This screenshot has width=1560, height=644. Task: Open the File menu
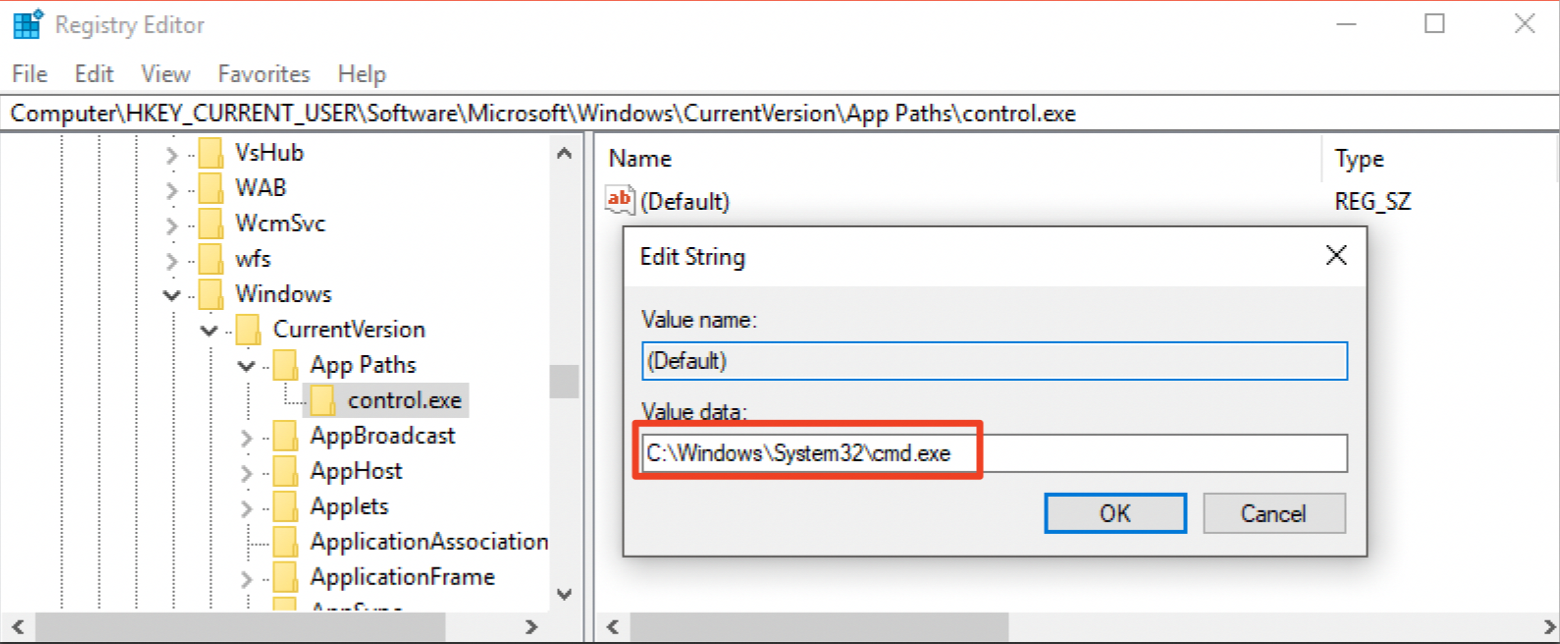pyautogui.click(x=29, y=74)
